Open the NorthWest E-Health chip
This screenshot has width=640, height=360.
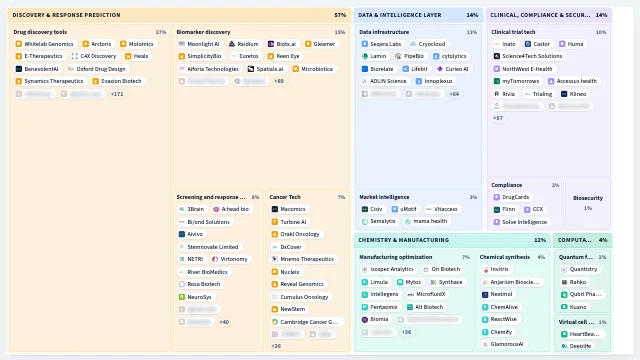[524, 69]
